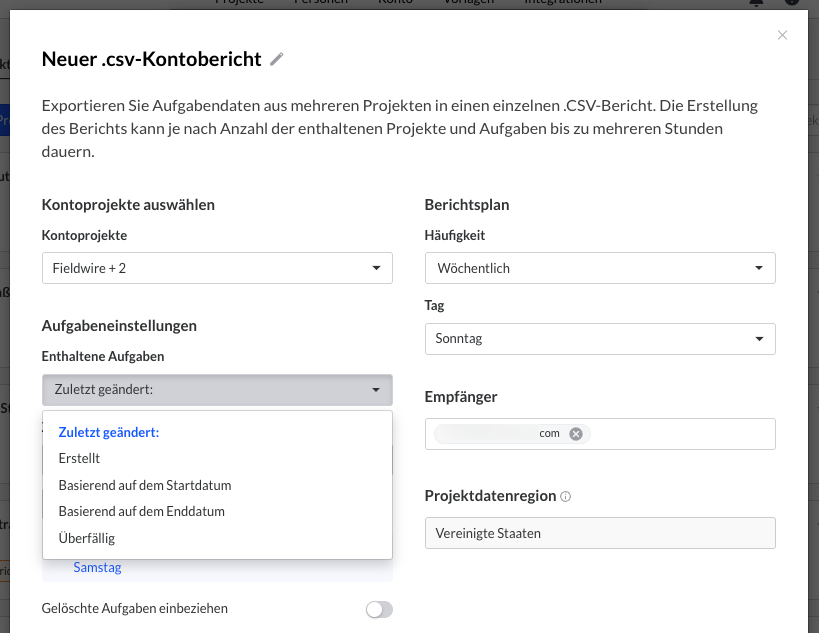
Task: Choose Basierend auf dem Startdatum
Action: (145, 485)
